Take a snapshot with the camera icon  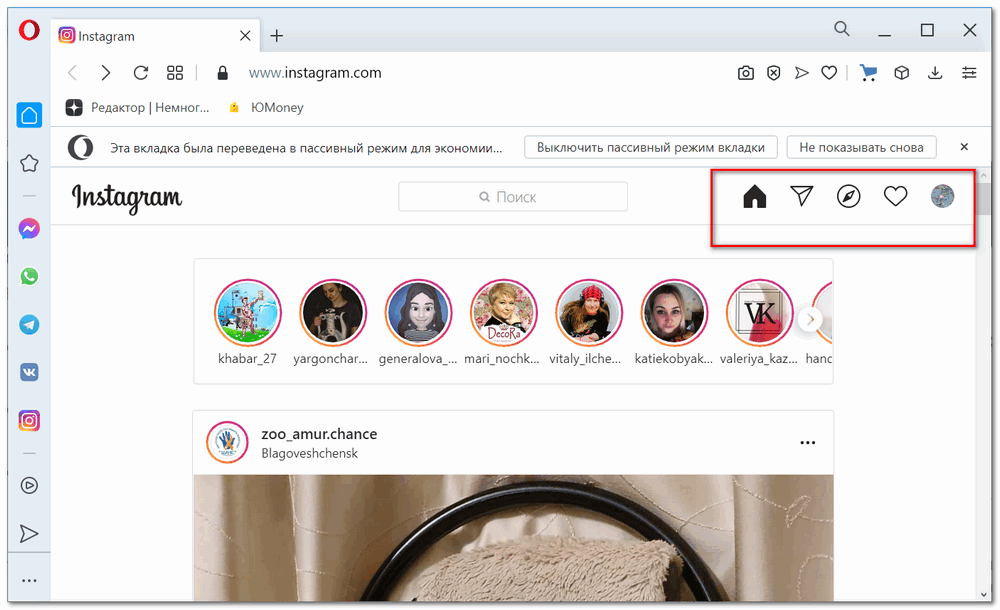click(x=746, y=73)
